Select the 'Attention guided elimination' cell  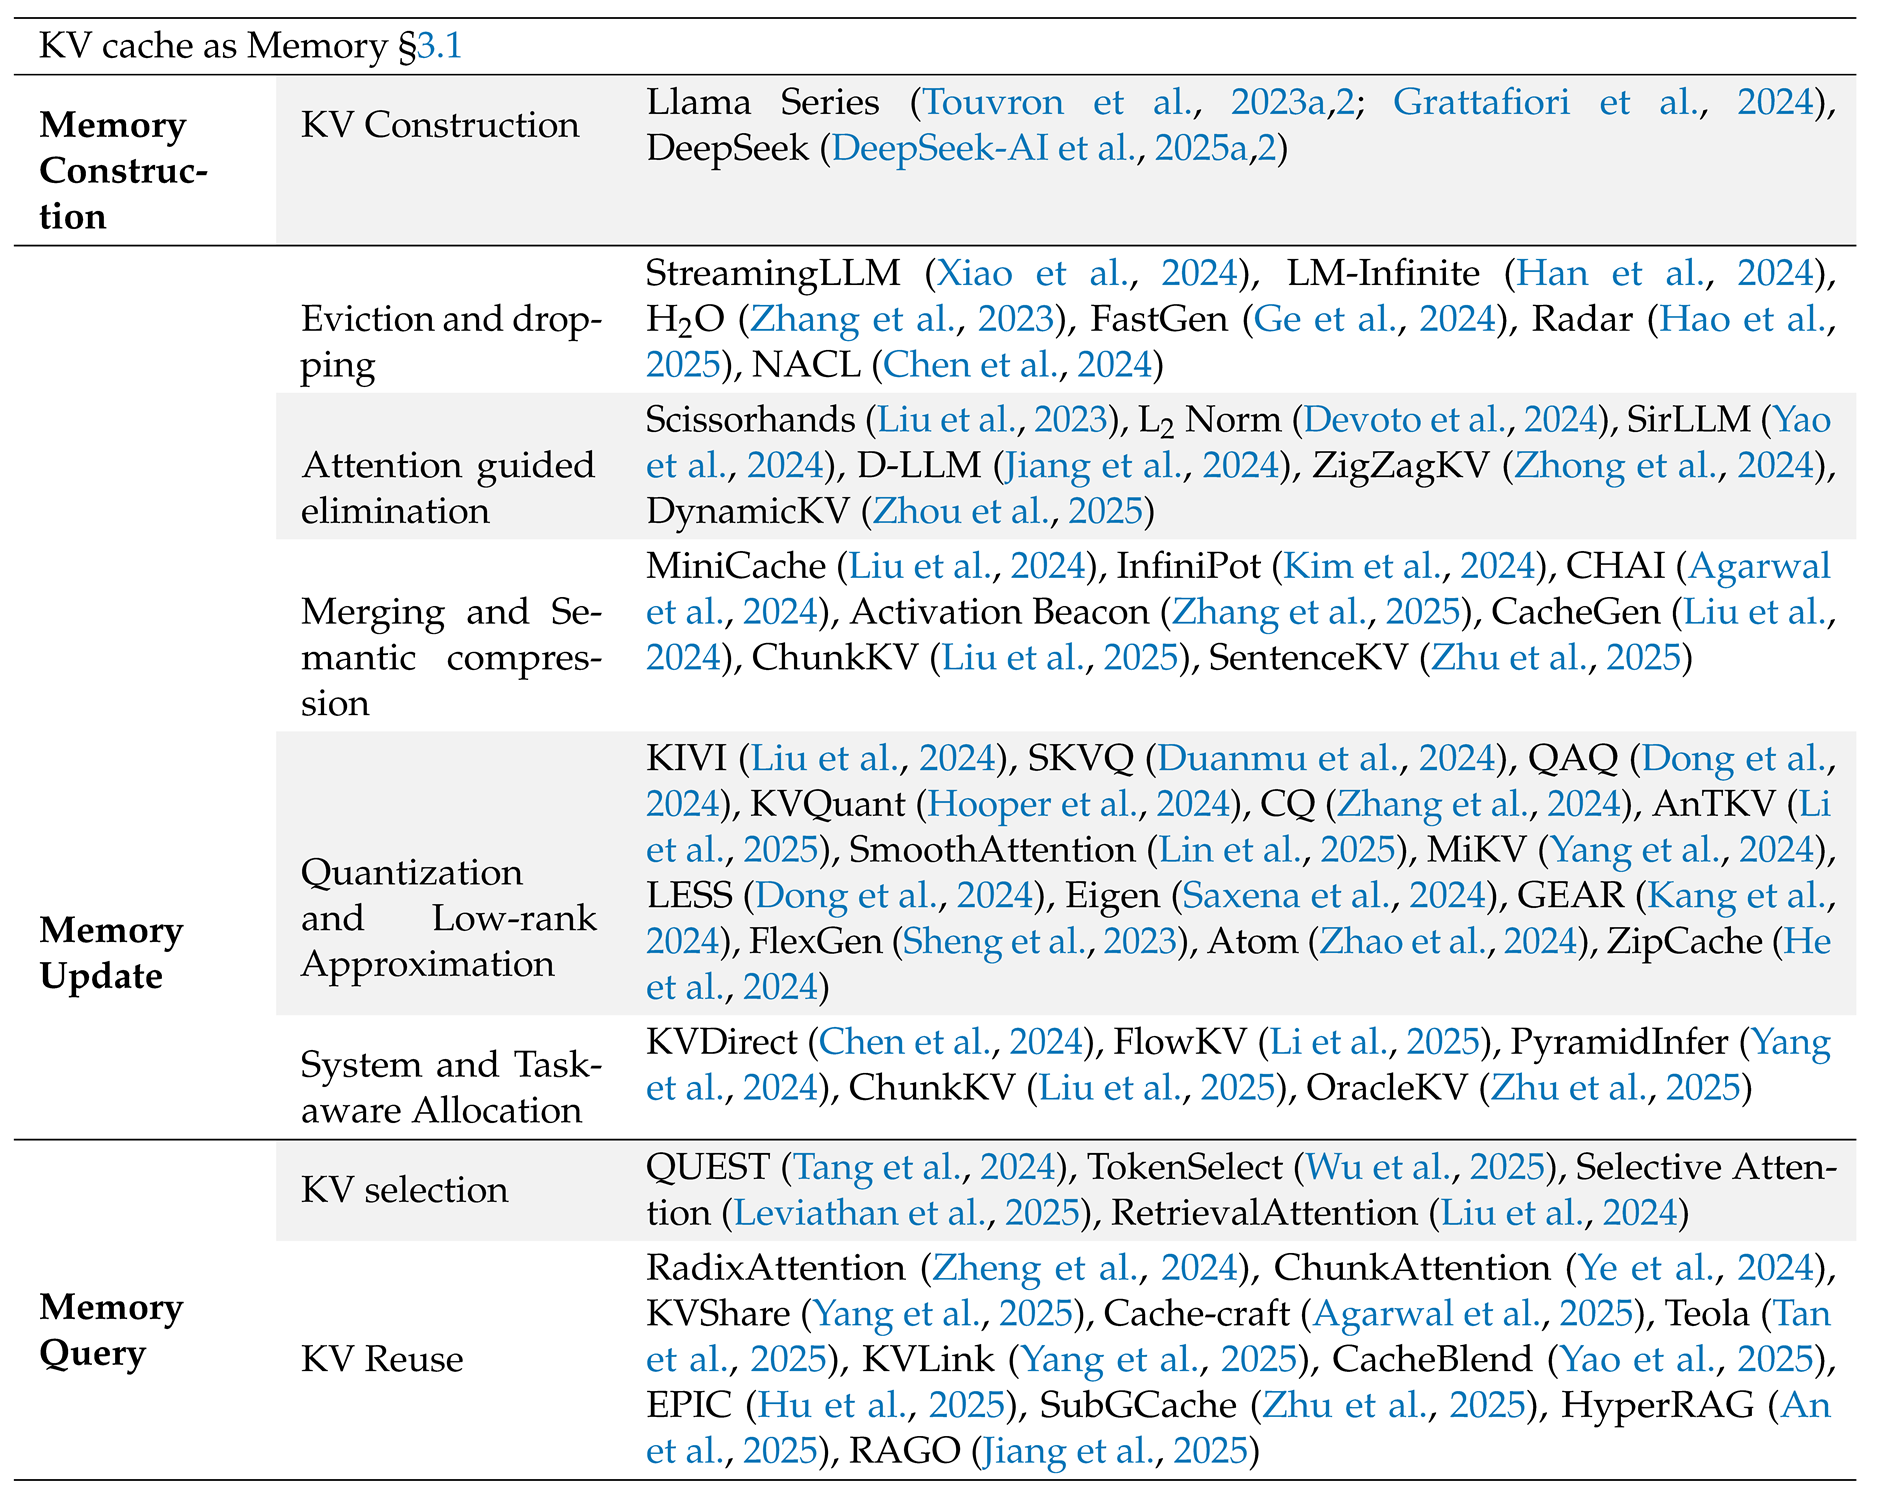click(x=448, y=488)
